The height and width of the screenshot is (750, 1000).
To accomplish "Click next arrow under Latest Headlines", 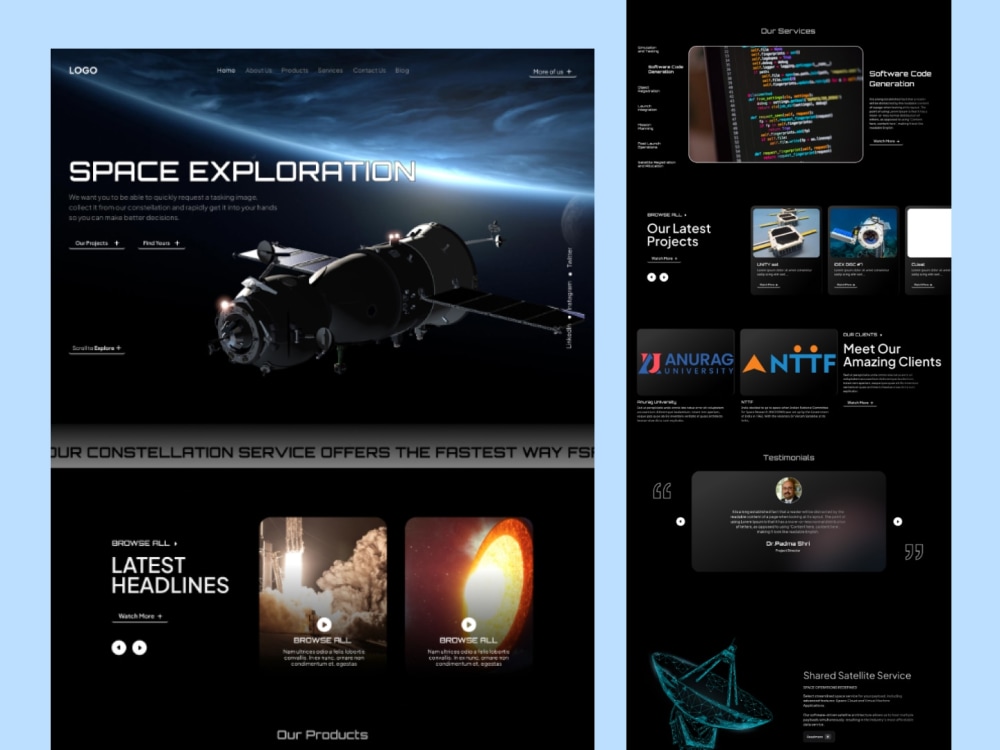I will point(140,648).
